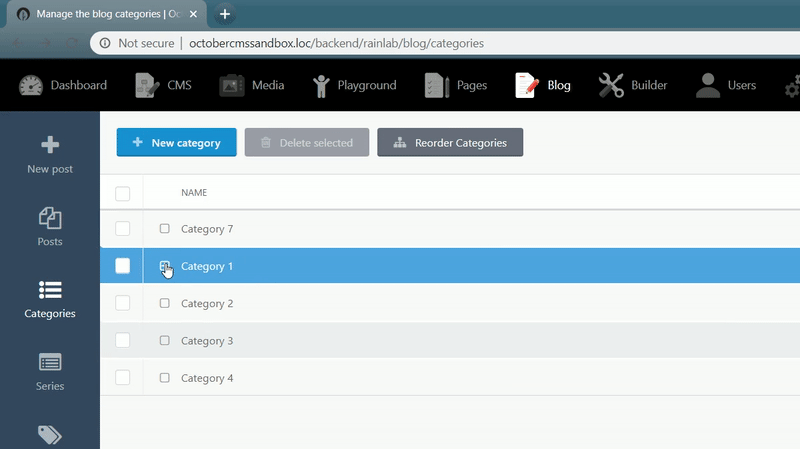Click the Delete selected button

(307, 142)
